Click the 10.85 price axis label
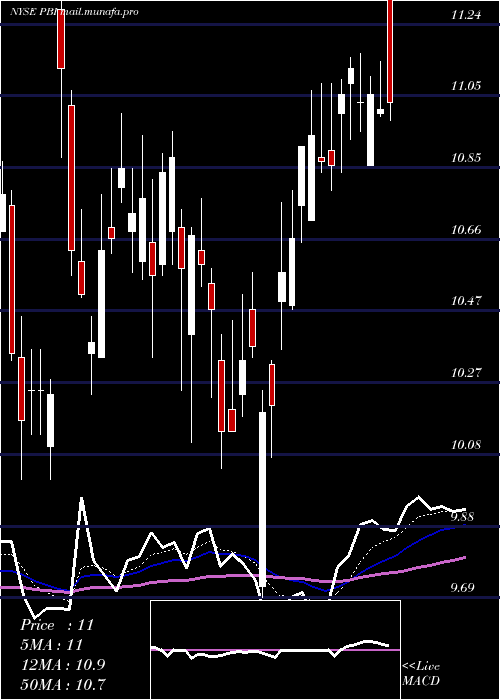The height and width of the screenshot is (700, 500). pos(466,158)
